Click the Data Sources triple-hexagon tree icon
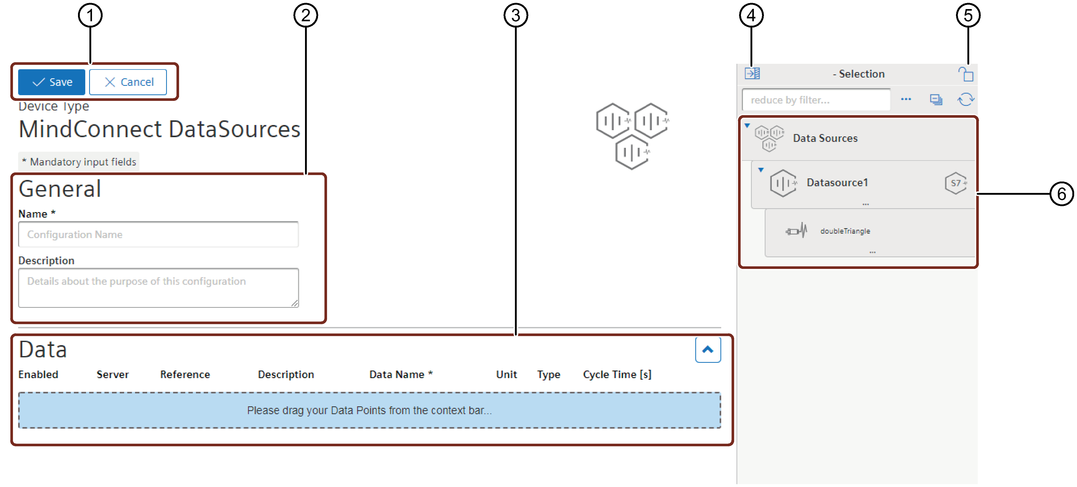Viewport: 1077px width, 487px height. (x=770, y=138)
